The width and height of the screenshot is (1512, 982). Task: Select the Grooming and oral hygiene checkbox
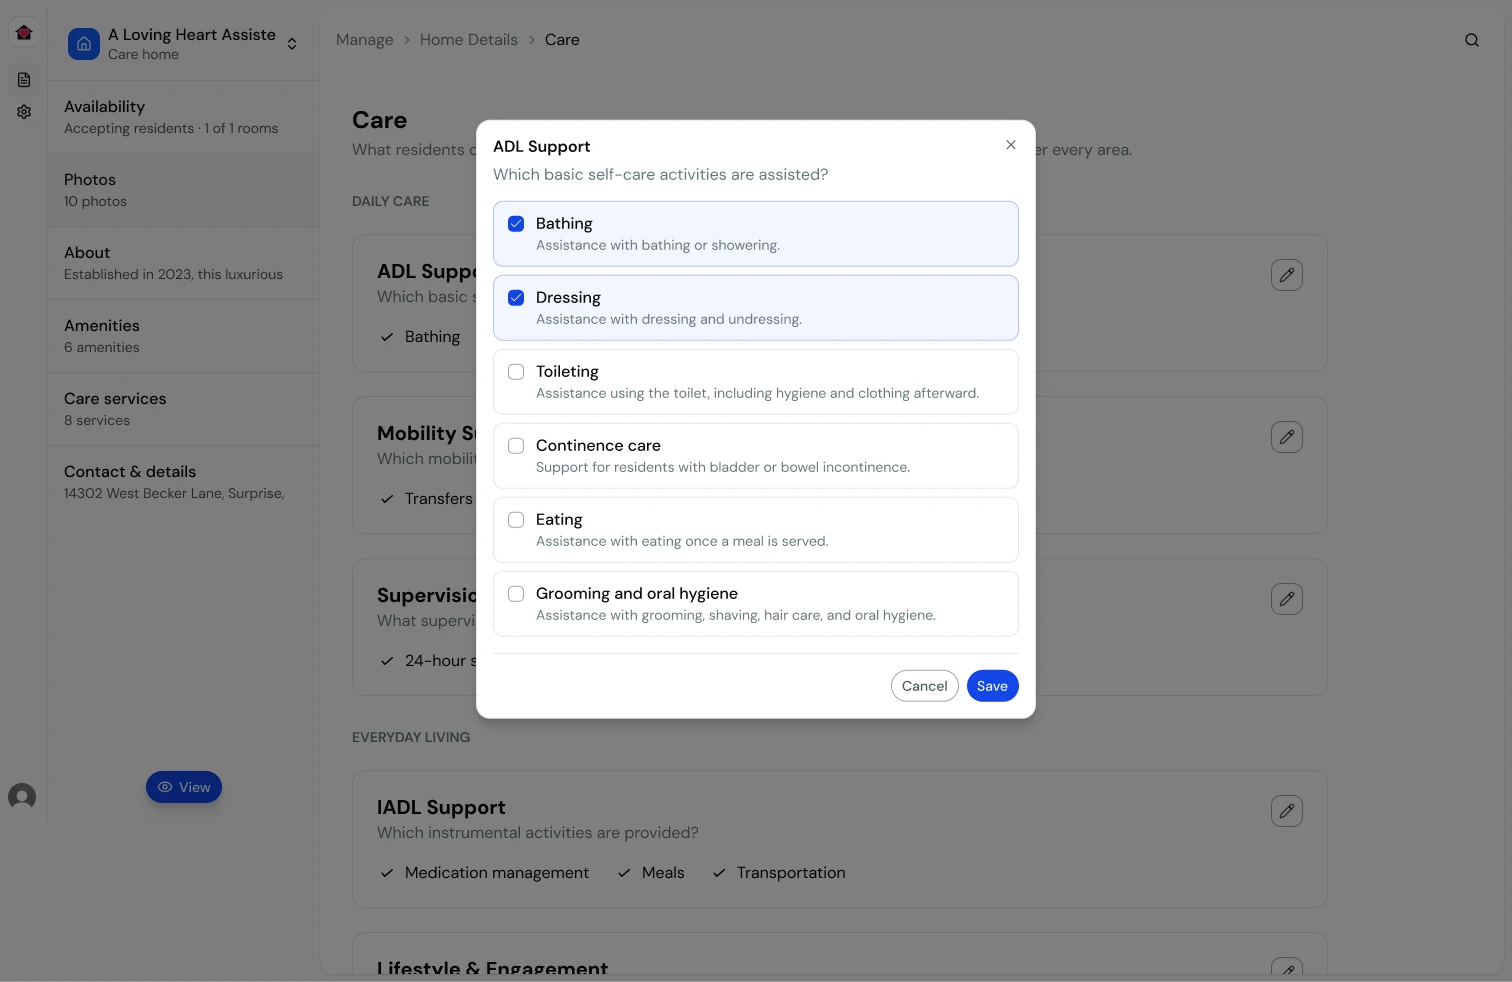pyautogui.click(x=516, y=594)
